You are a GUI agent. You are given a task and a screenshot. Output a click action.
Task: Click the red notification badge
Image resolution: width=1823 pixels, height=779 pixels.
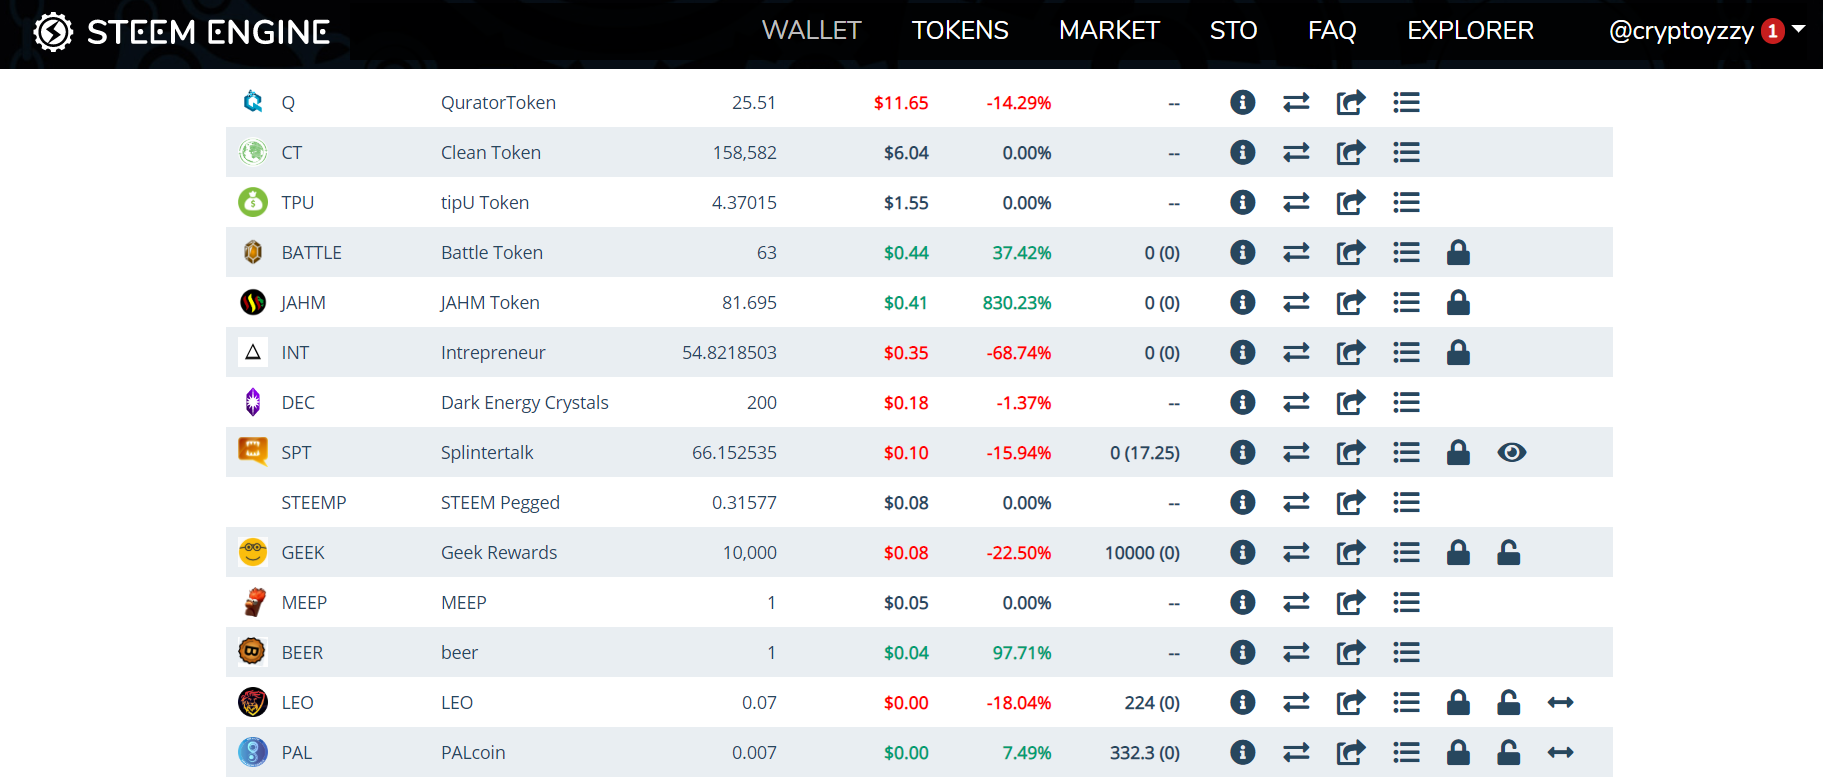pos(1772,31)
